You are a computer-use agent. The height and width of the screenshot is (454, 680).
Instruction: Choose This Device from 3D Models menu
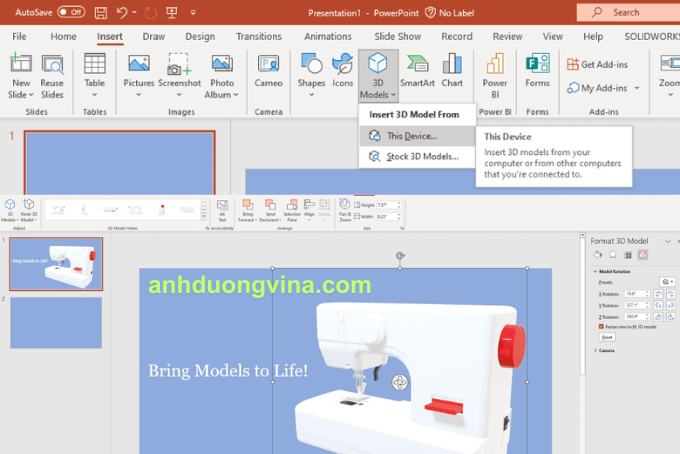tap(411, 136)
